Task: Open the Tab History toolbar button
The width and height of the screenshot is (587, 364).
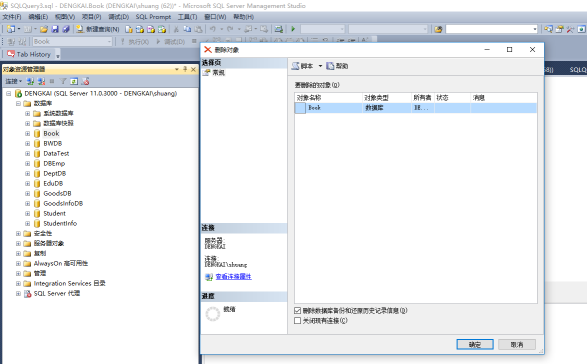Action: [29, 54]
